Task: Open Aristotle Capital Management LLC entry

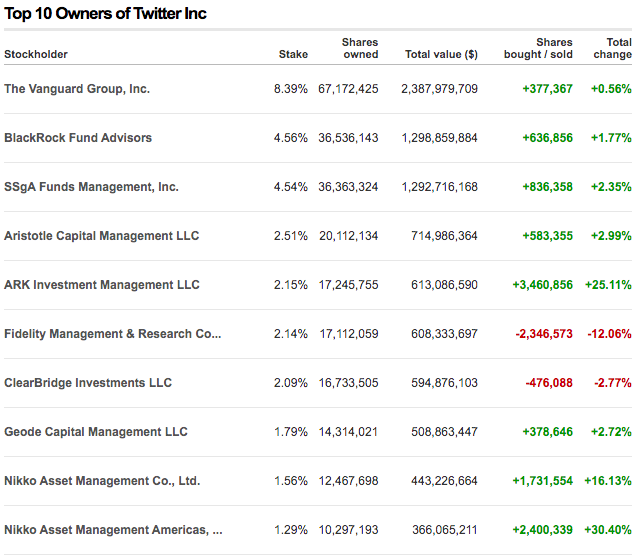Action: pos(101,236)
